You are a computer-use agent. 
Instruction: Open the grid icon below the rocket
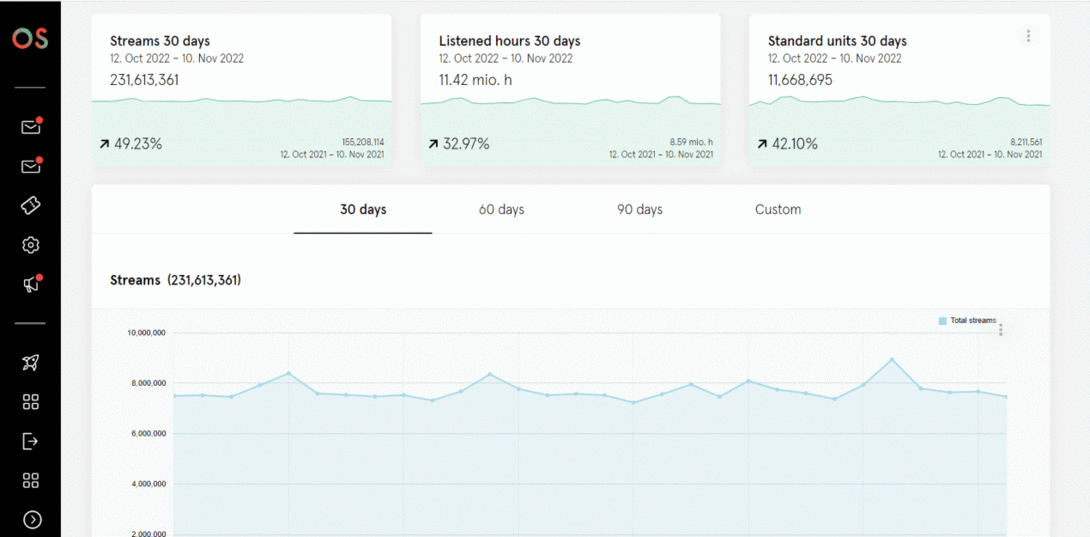point(30,402)
